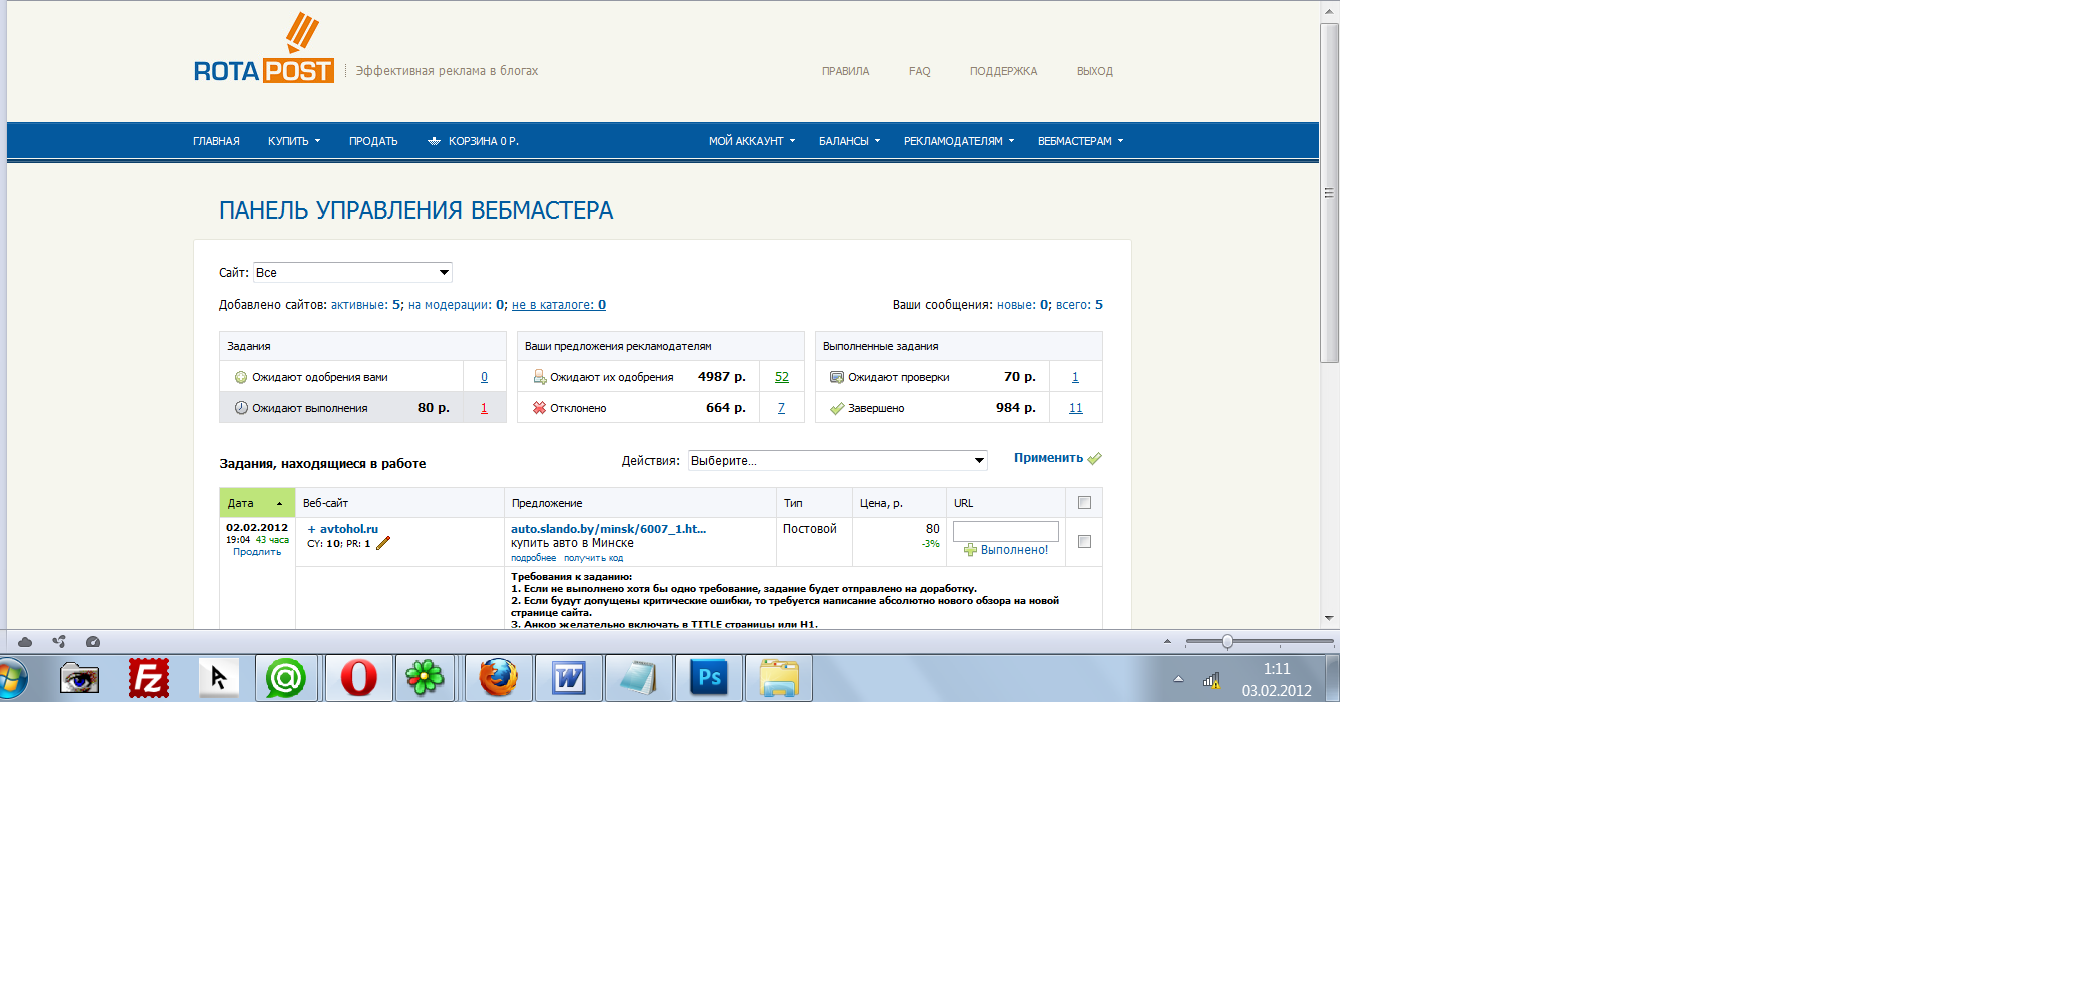2078x990 pixels.
Task: Open the auto.slando.by/minsk offer link
Action: click(608, 529)
